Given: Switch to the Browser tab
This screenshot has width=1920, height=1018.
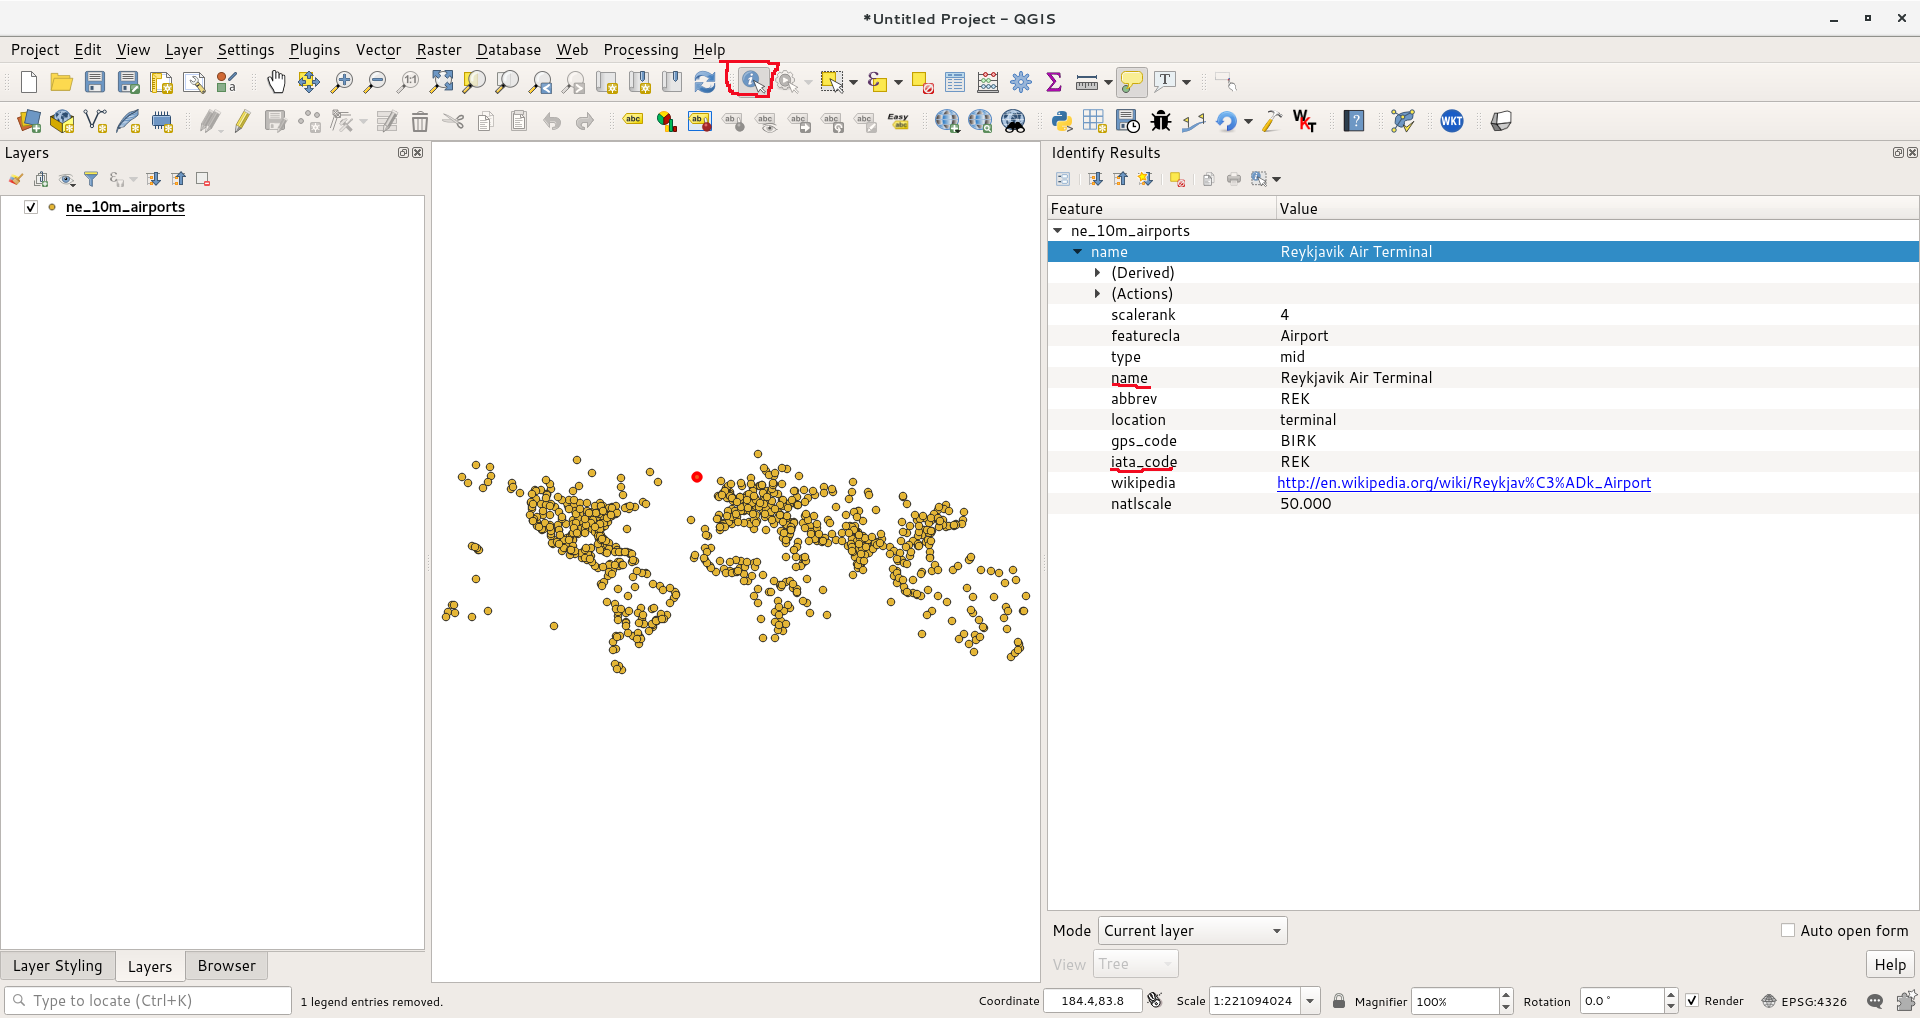Looking at the screenshot, I should 226,965.
